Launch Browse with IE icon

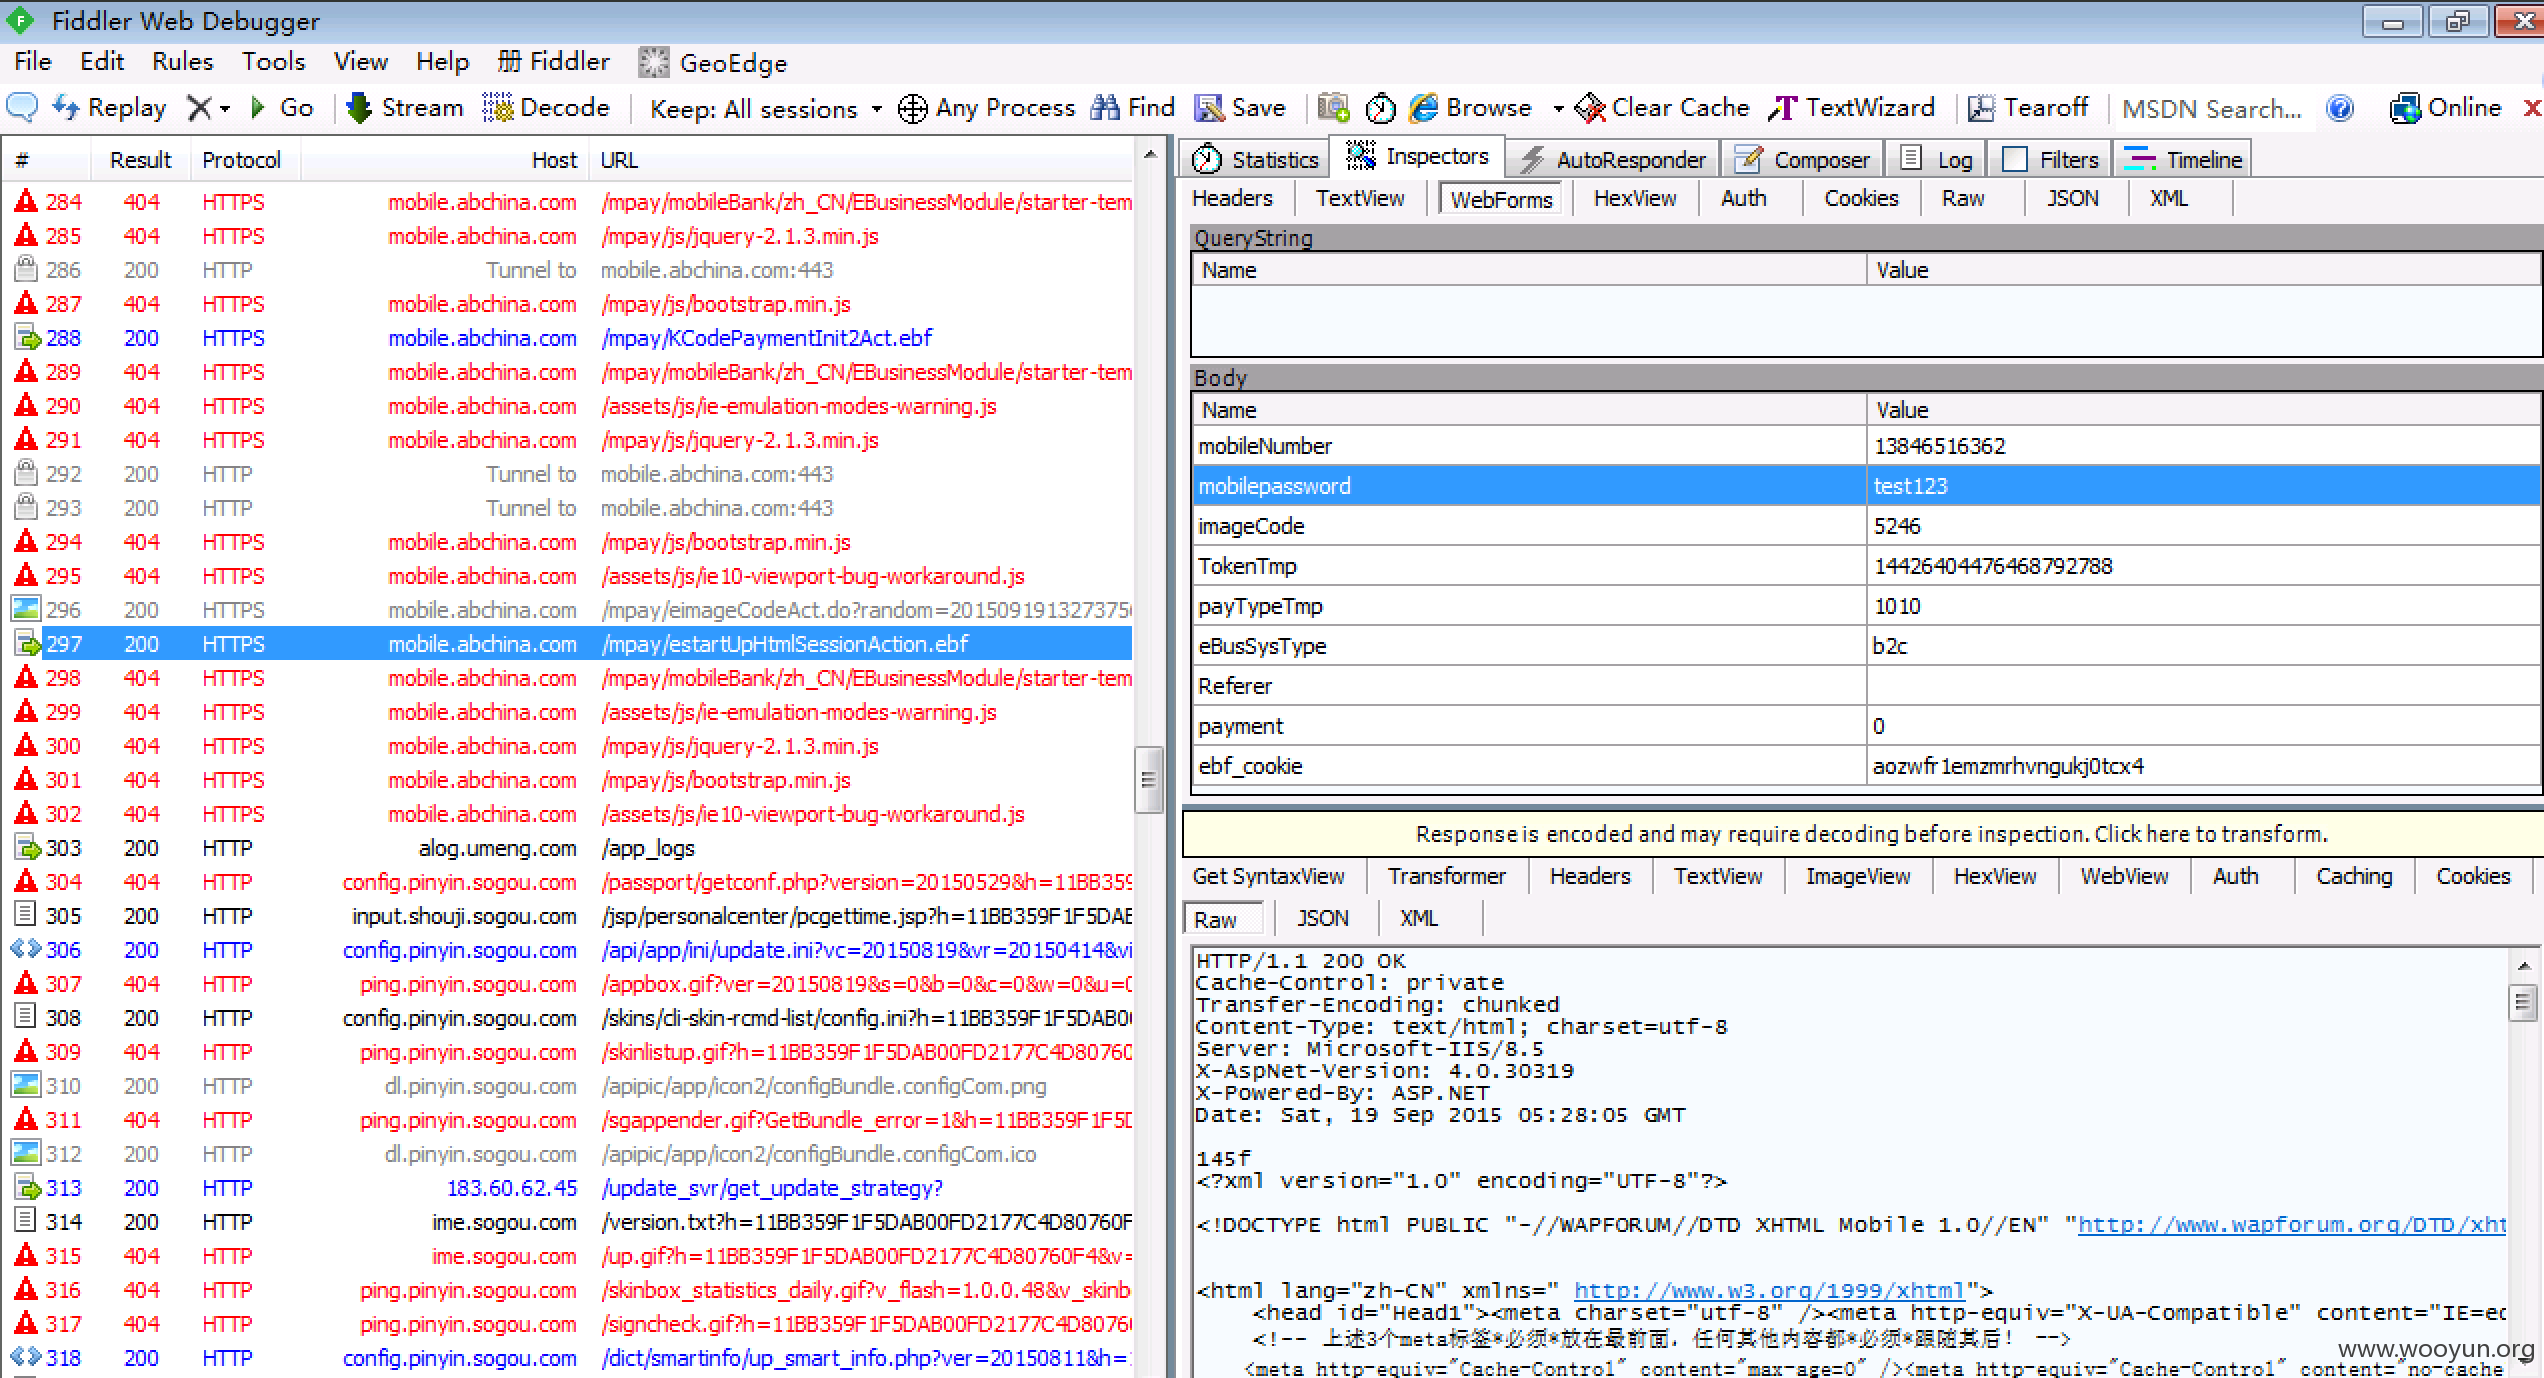coord(1470,107)
